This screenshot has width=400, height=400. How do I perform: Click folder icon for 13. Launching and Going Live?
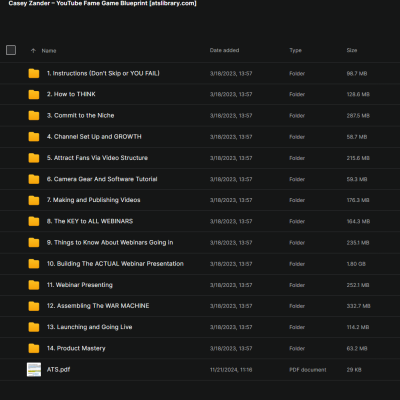tap(34, 327)
